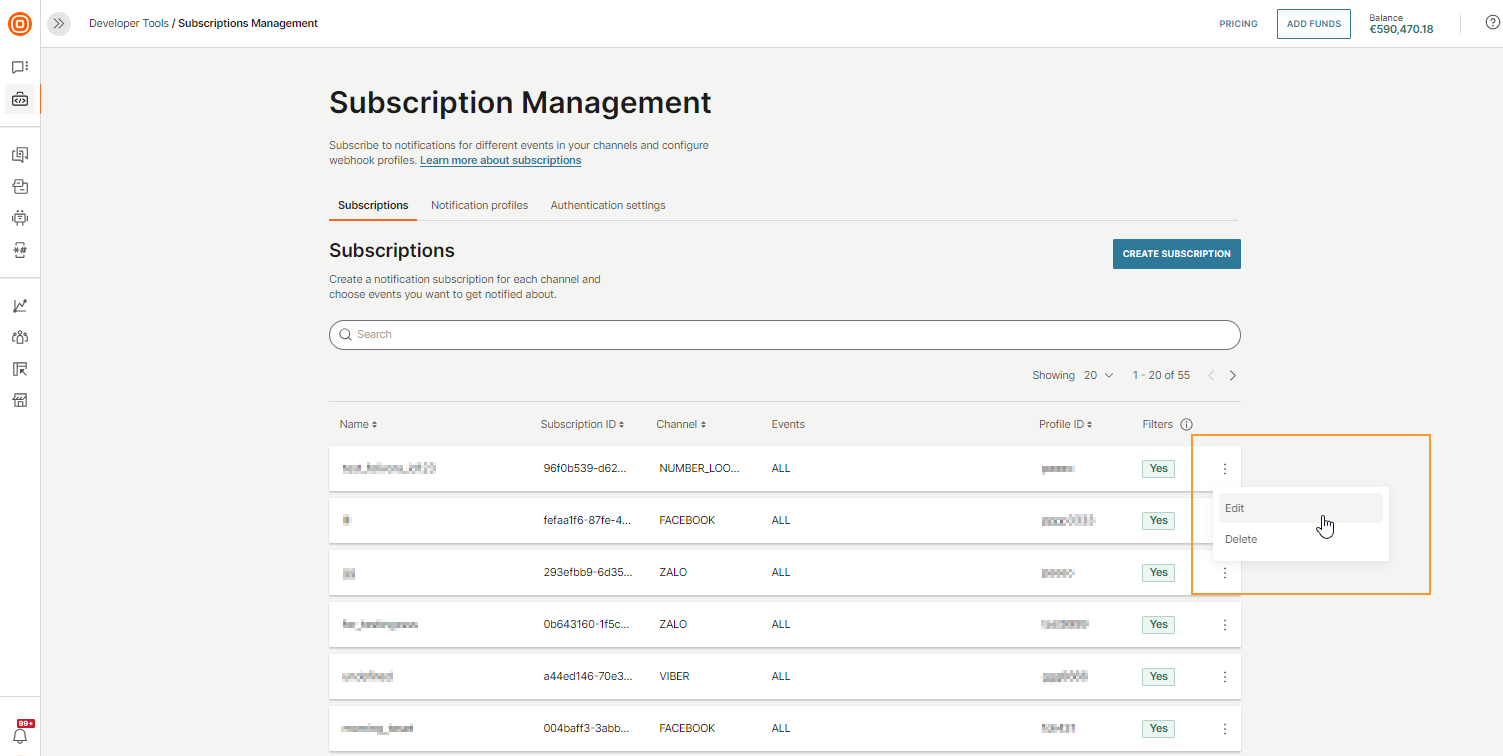The image size is (1503, 756).
Task: Collapse the sidebar using the double-arrow chevron
Action: (59, 23)
